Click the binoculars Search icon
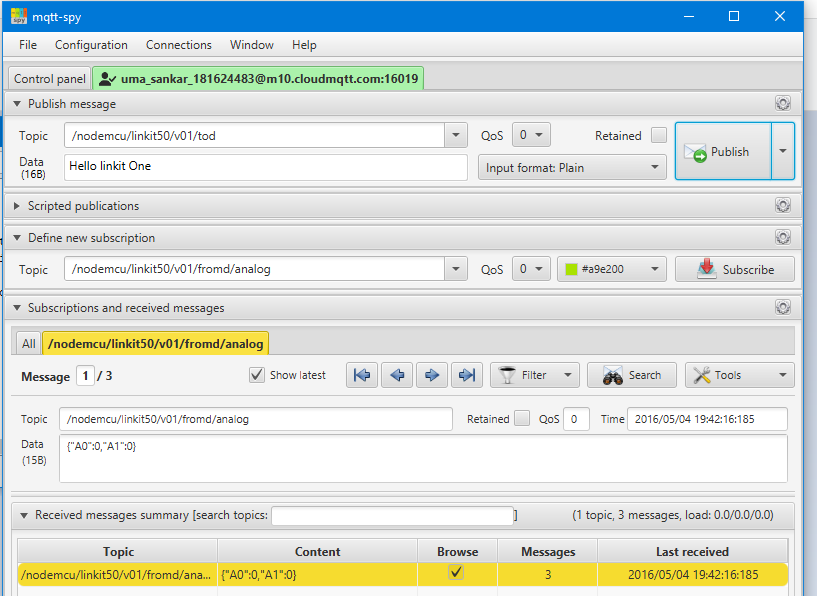Viewport: 817px width, 596px height. point(613,375)
